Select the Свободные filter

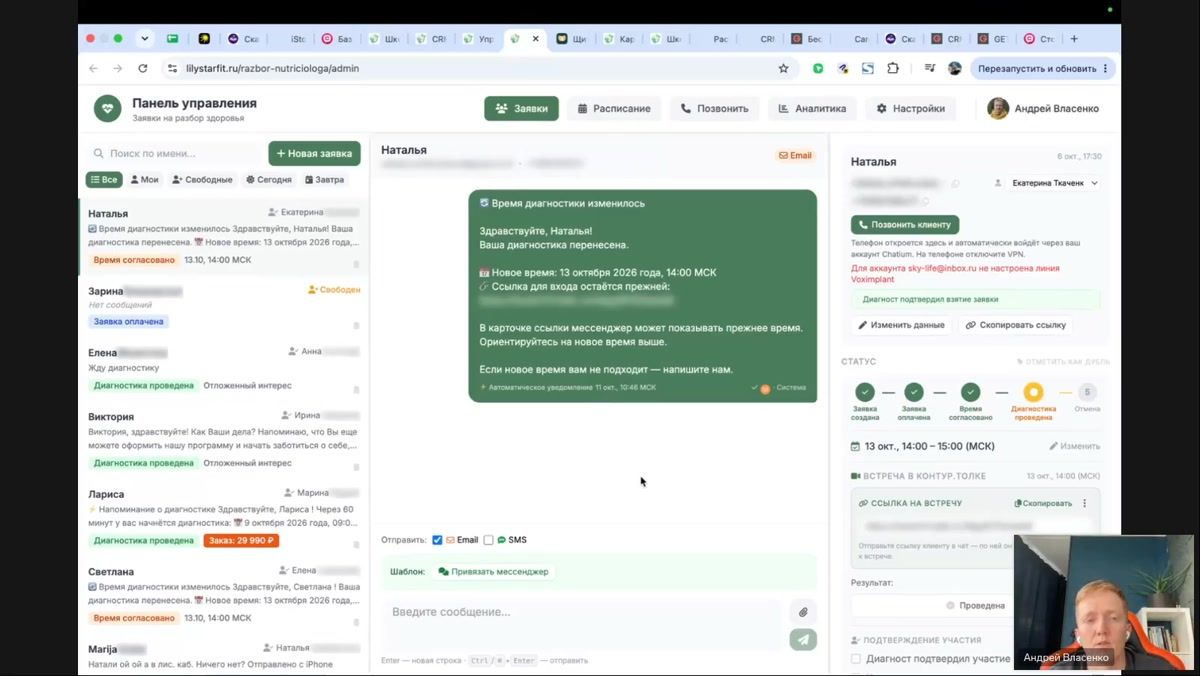coord(202,180)
